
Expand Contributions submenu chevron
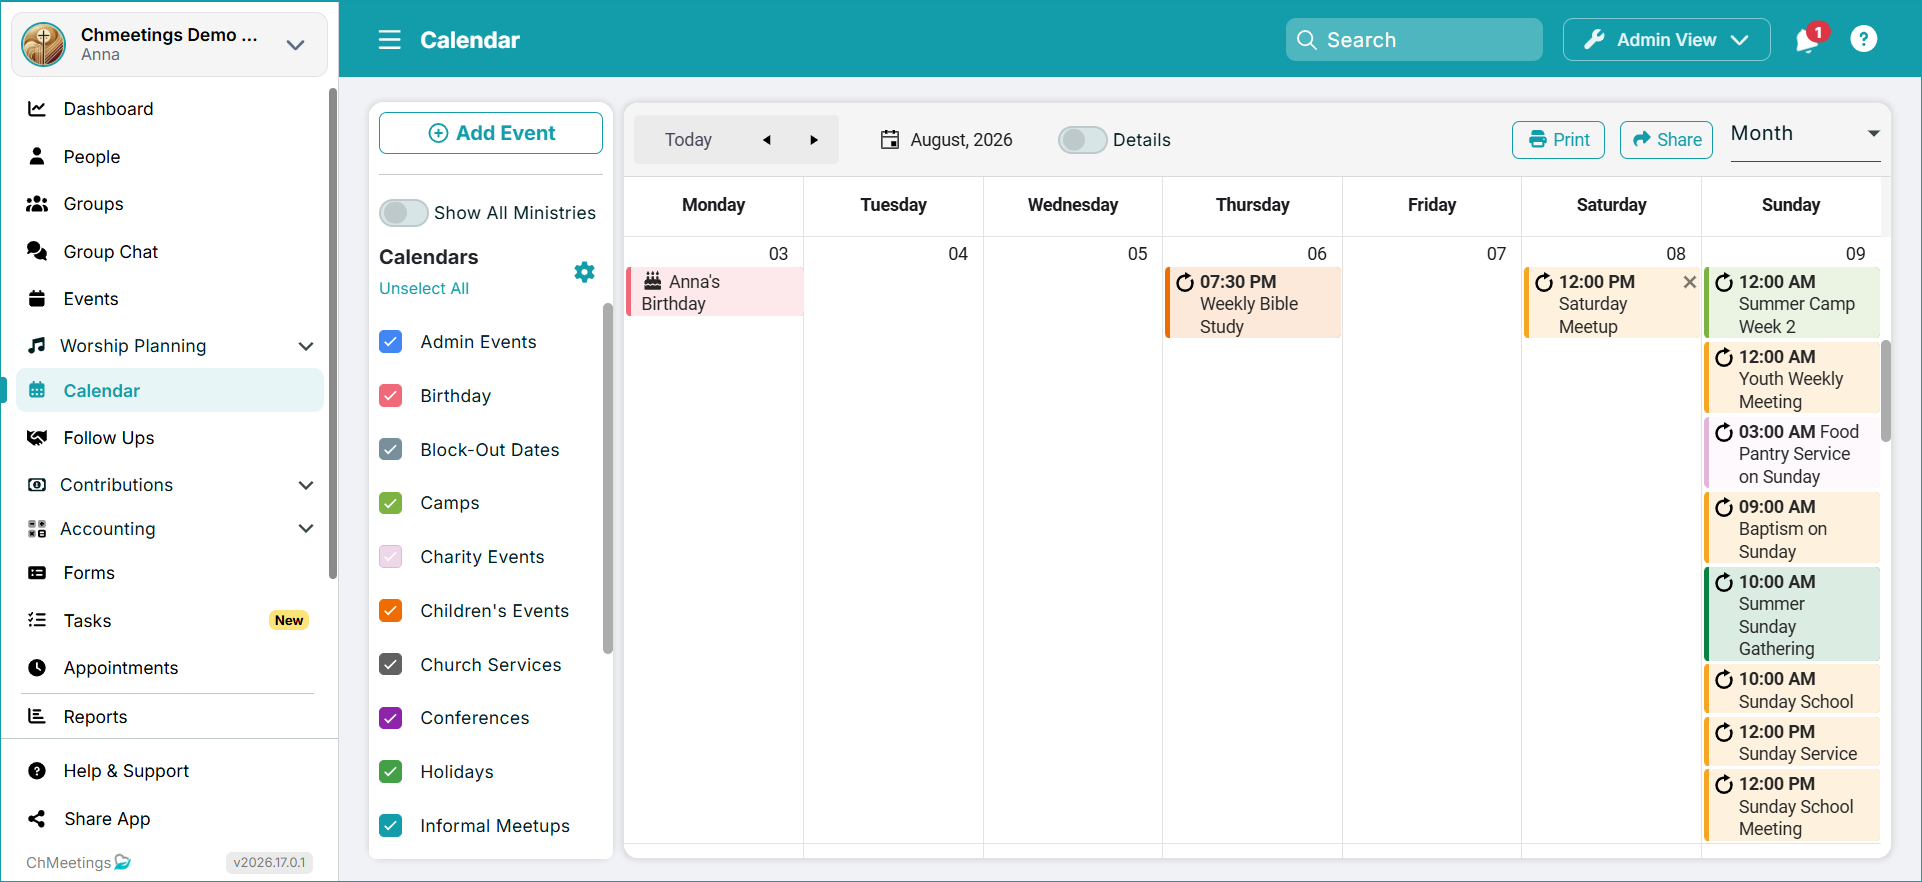[306, 485]
